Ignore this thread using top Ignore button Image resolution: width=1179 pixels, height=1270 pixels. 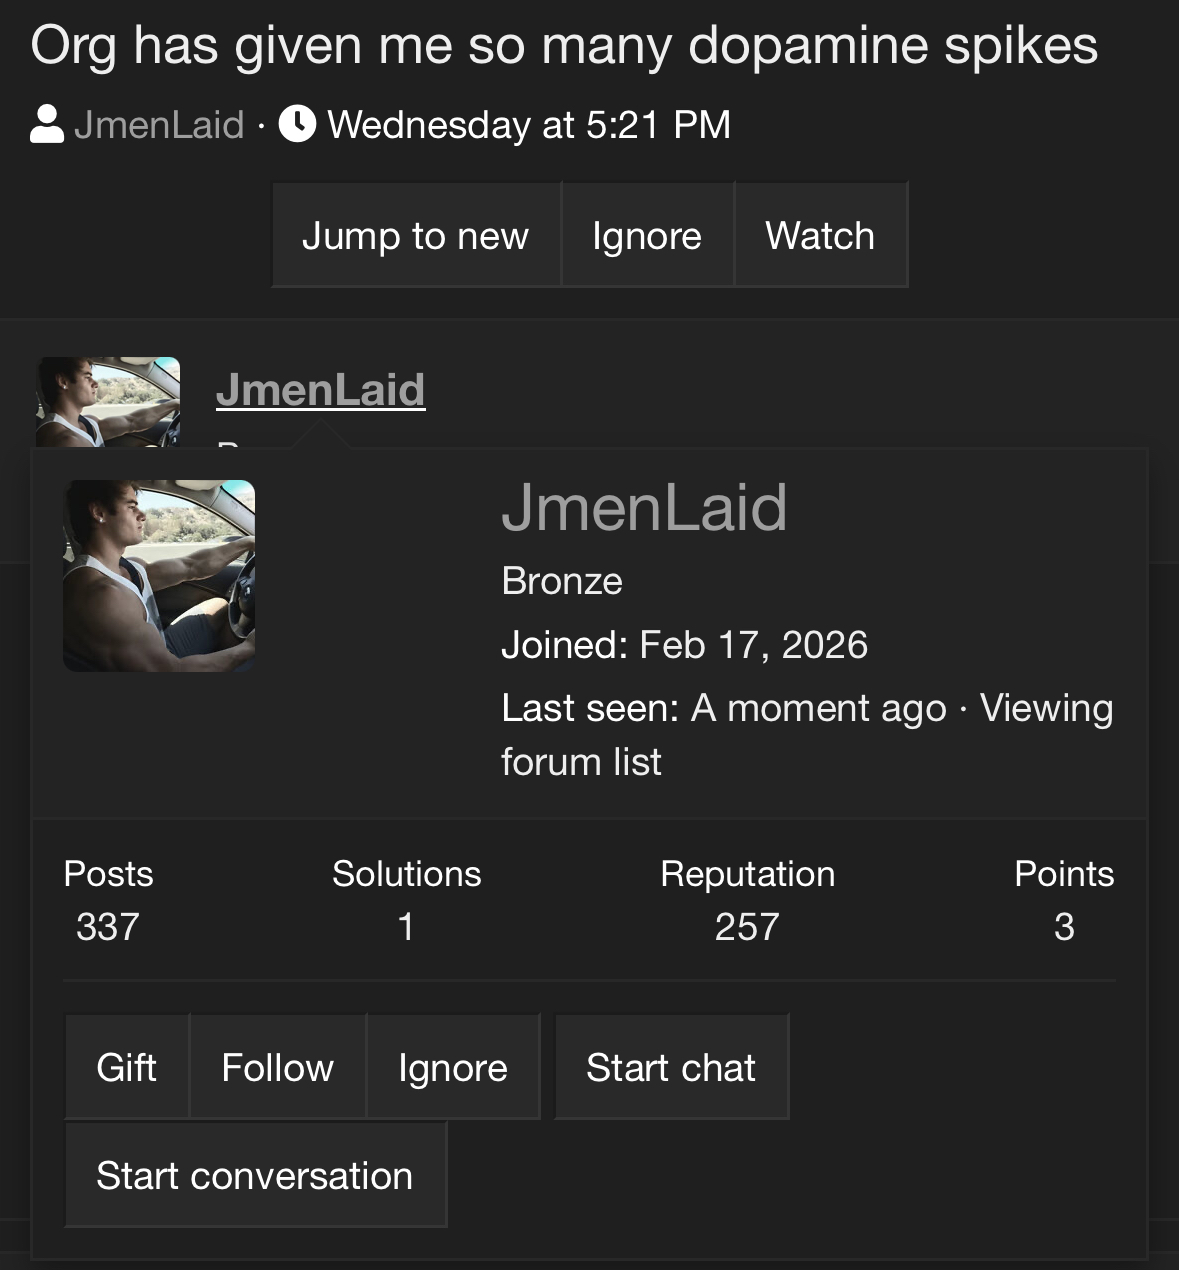click(647, 235)
